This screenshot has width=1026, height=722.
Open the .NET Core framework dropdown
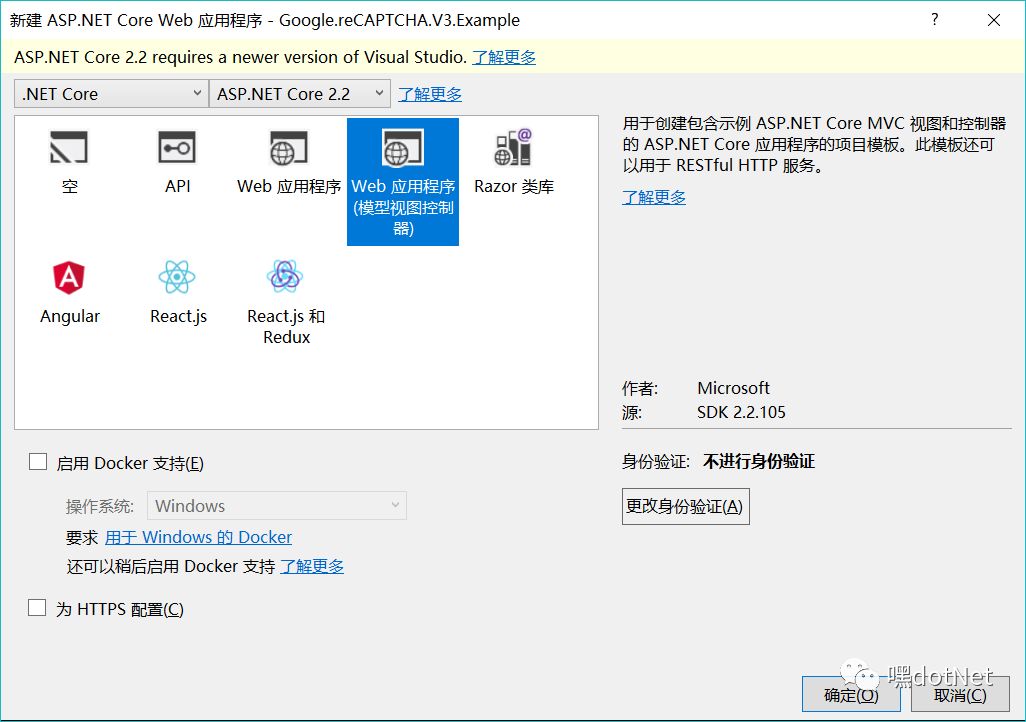(111, 94)
